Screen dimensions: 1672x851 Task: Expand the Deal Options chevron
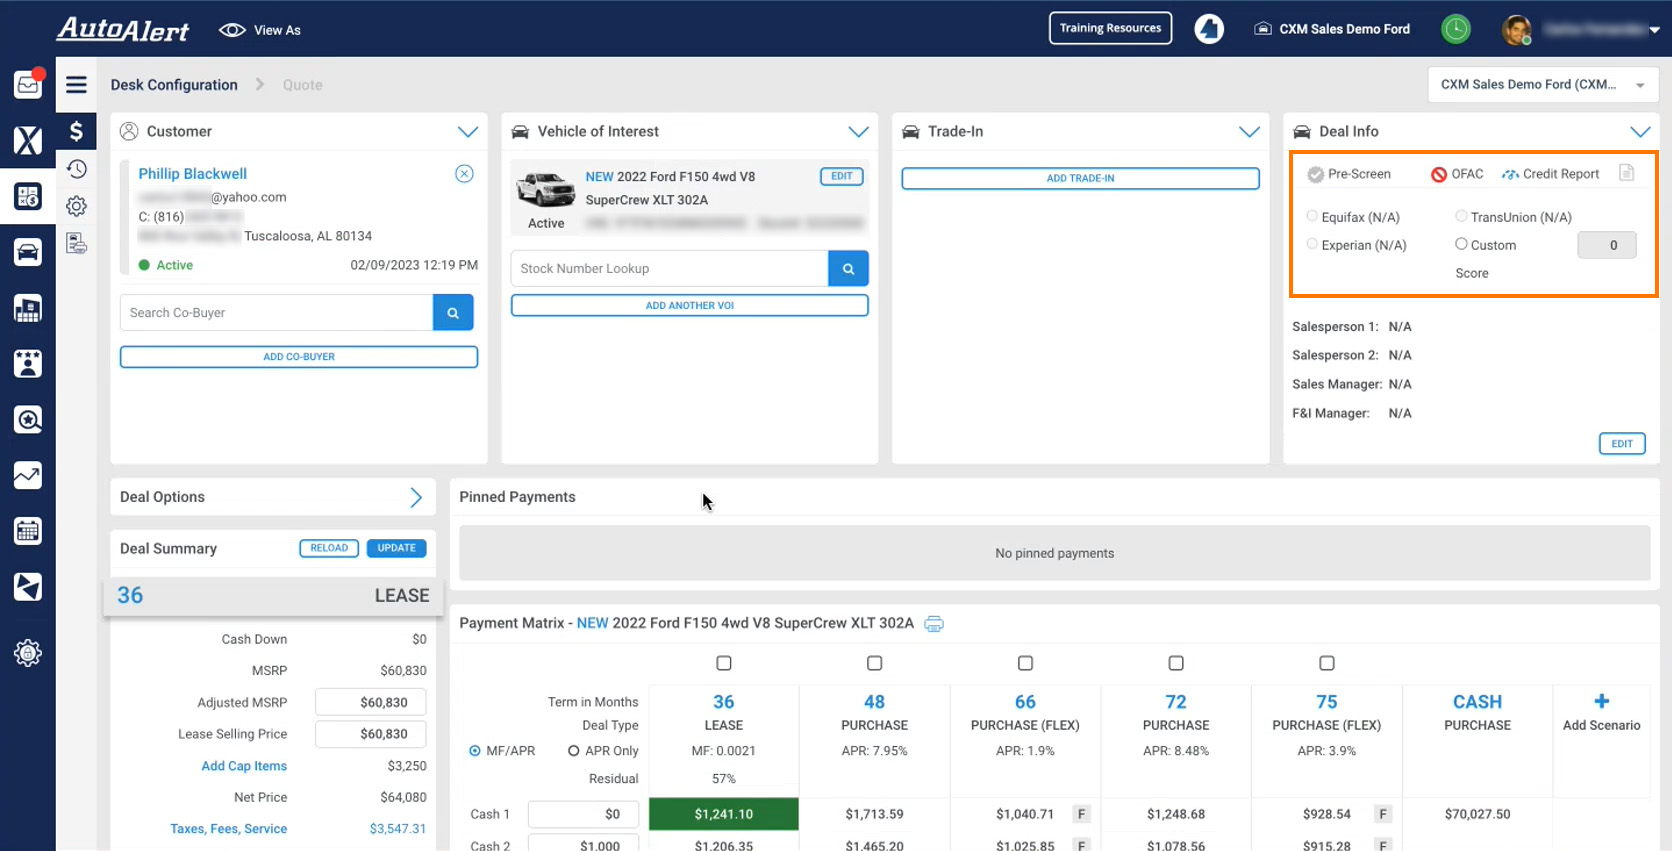click(416, 497)
